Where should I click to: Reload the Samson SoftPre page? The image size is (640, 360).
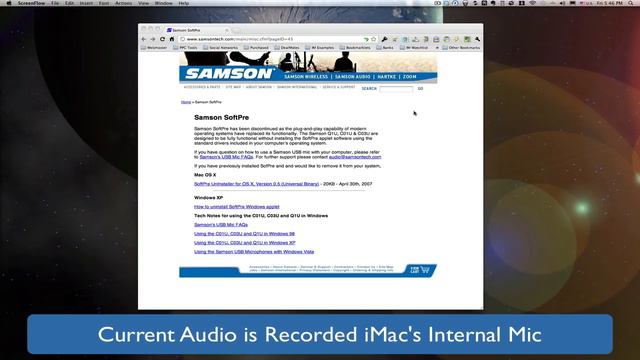pos(162,39)
